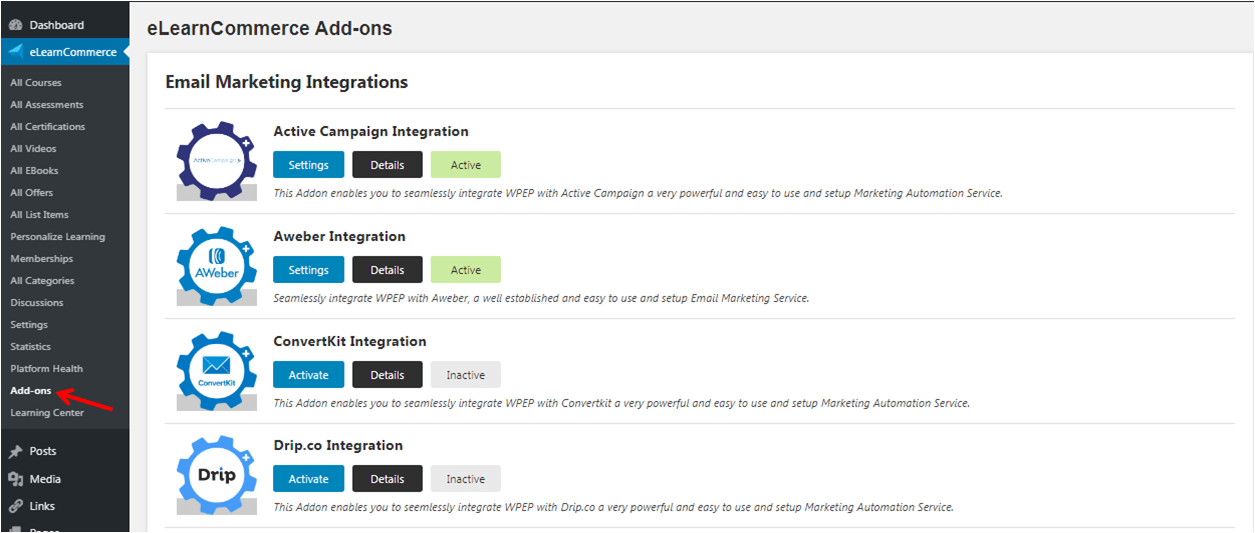Viewport: 1255px width, 533px height.
Task: Open All Offers page
Action: 32,193
